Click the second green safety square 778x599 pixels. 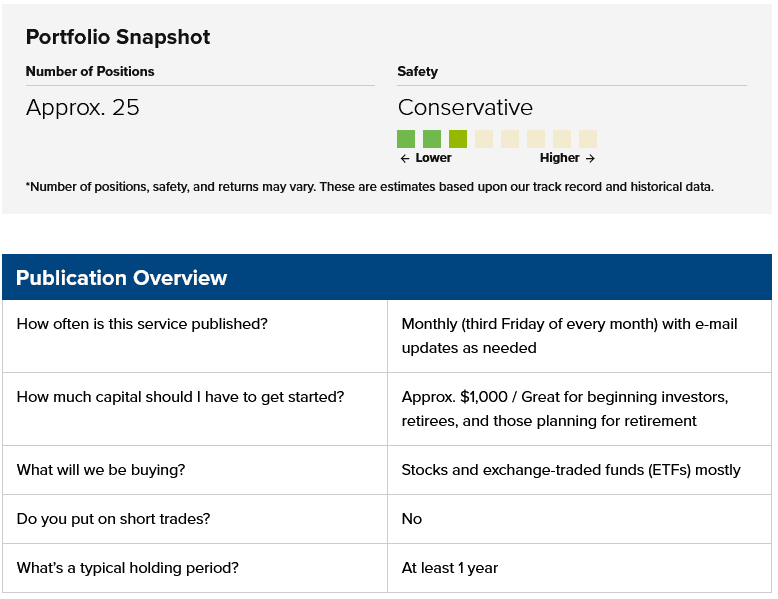pyautogui.click(x=432, y=139)
